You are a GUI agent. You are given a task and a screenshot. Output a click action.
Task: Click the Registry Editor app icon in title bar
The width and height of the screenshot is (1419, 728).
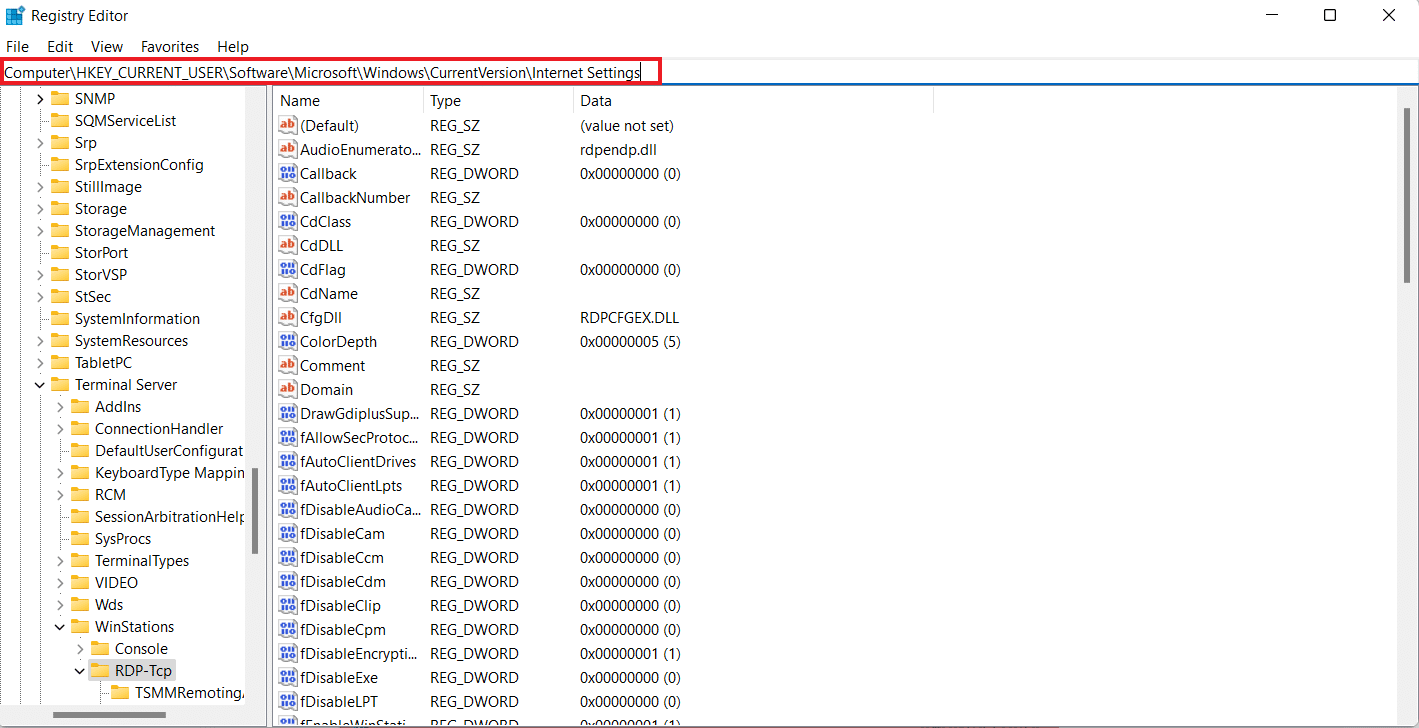[15, 16]
